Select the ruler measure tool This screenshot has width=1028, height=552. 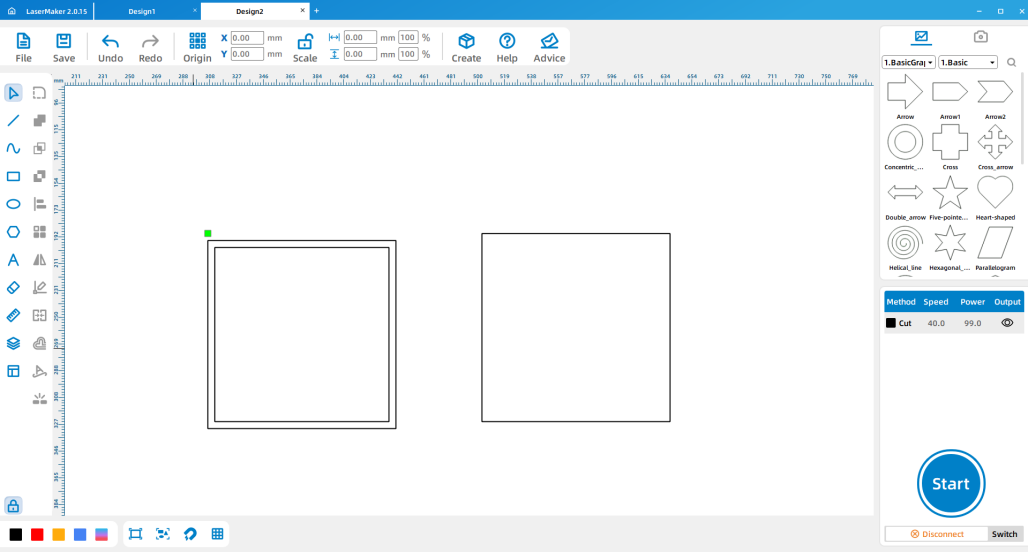[13, 315]
